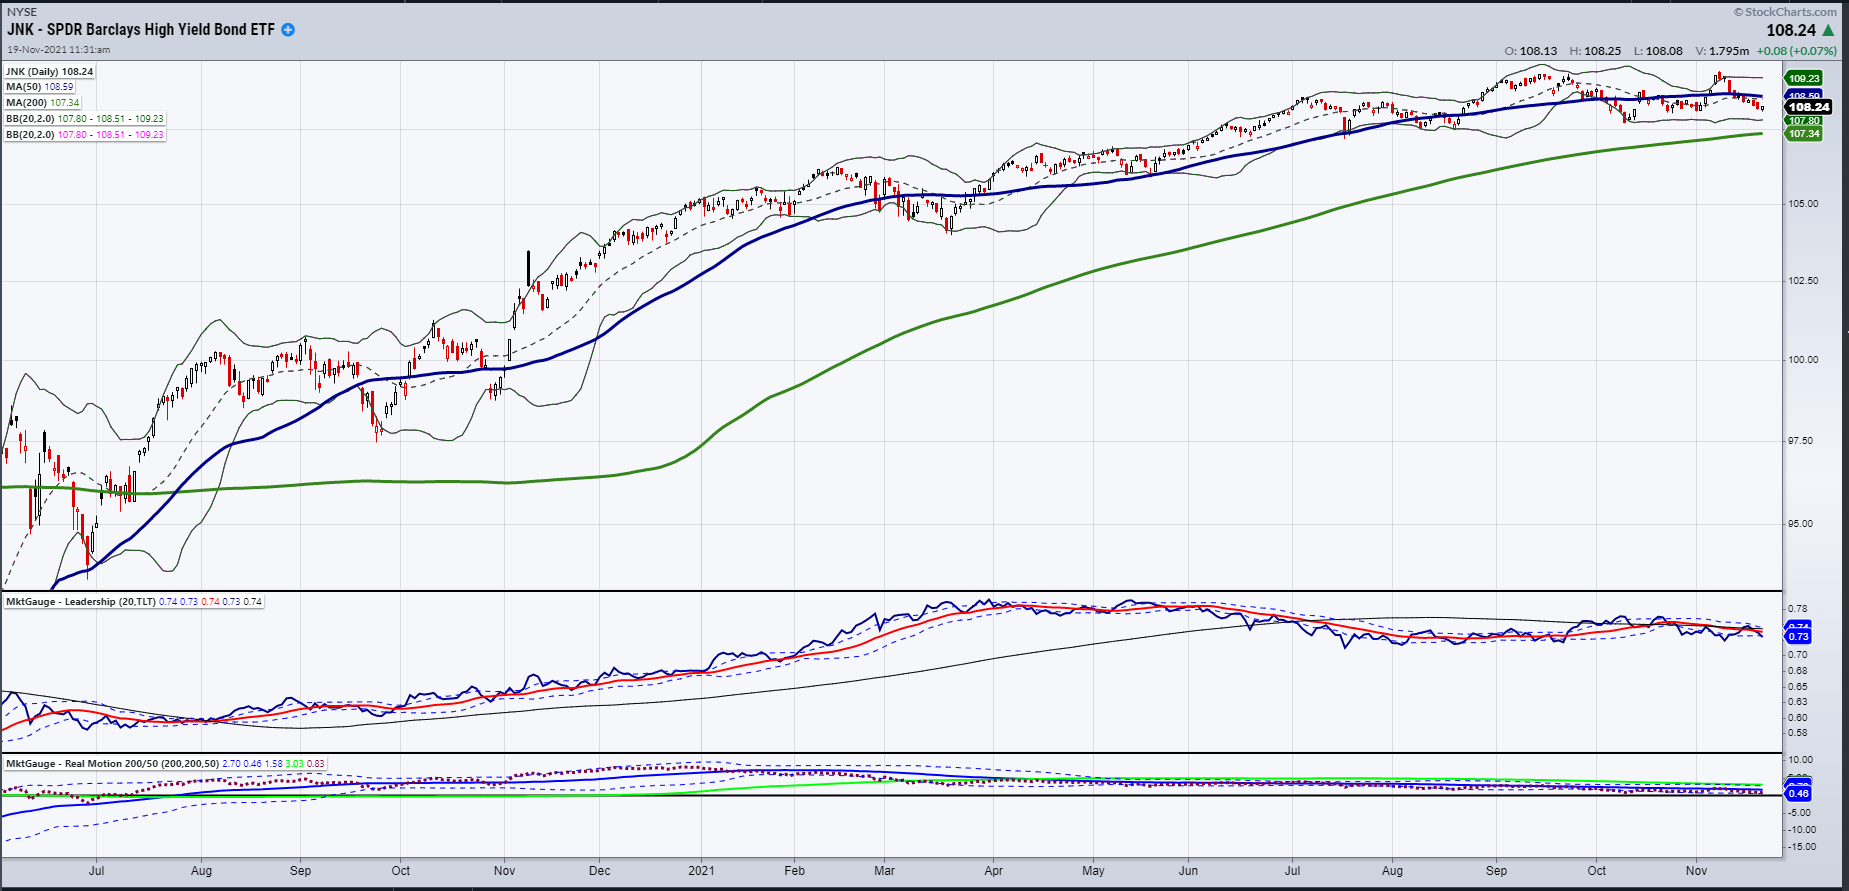1849x891 pixels.
Task: Select the MA(50) 108.59 legend label
Action: pyautogui.click(x=40, y=87)
